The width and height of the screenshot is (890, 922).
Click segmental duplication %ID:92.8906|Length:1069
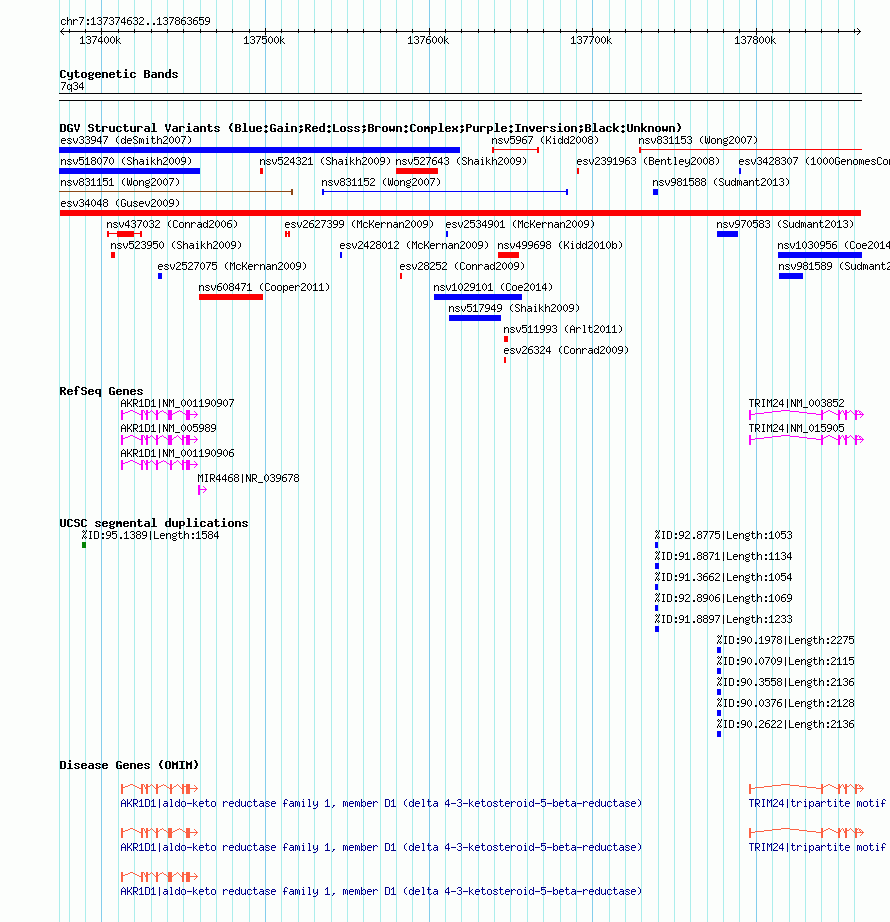coord(724,599)
